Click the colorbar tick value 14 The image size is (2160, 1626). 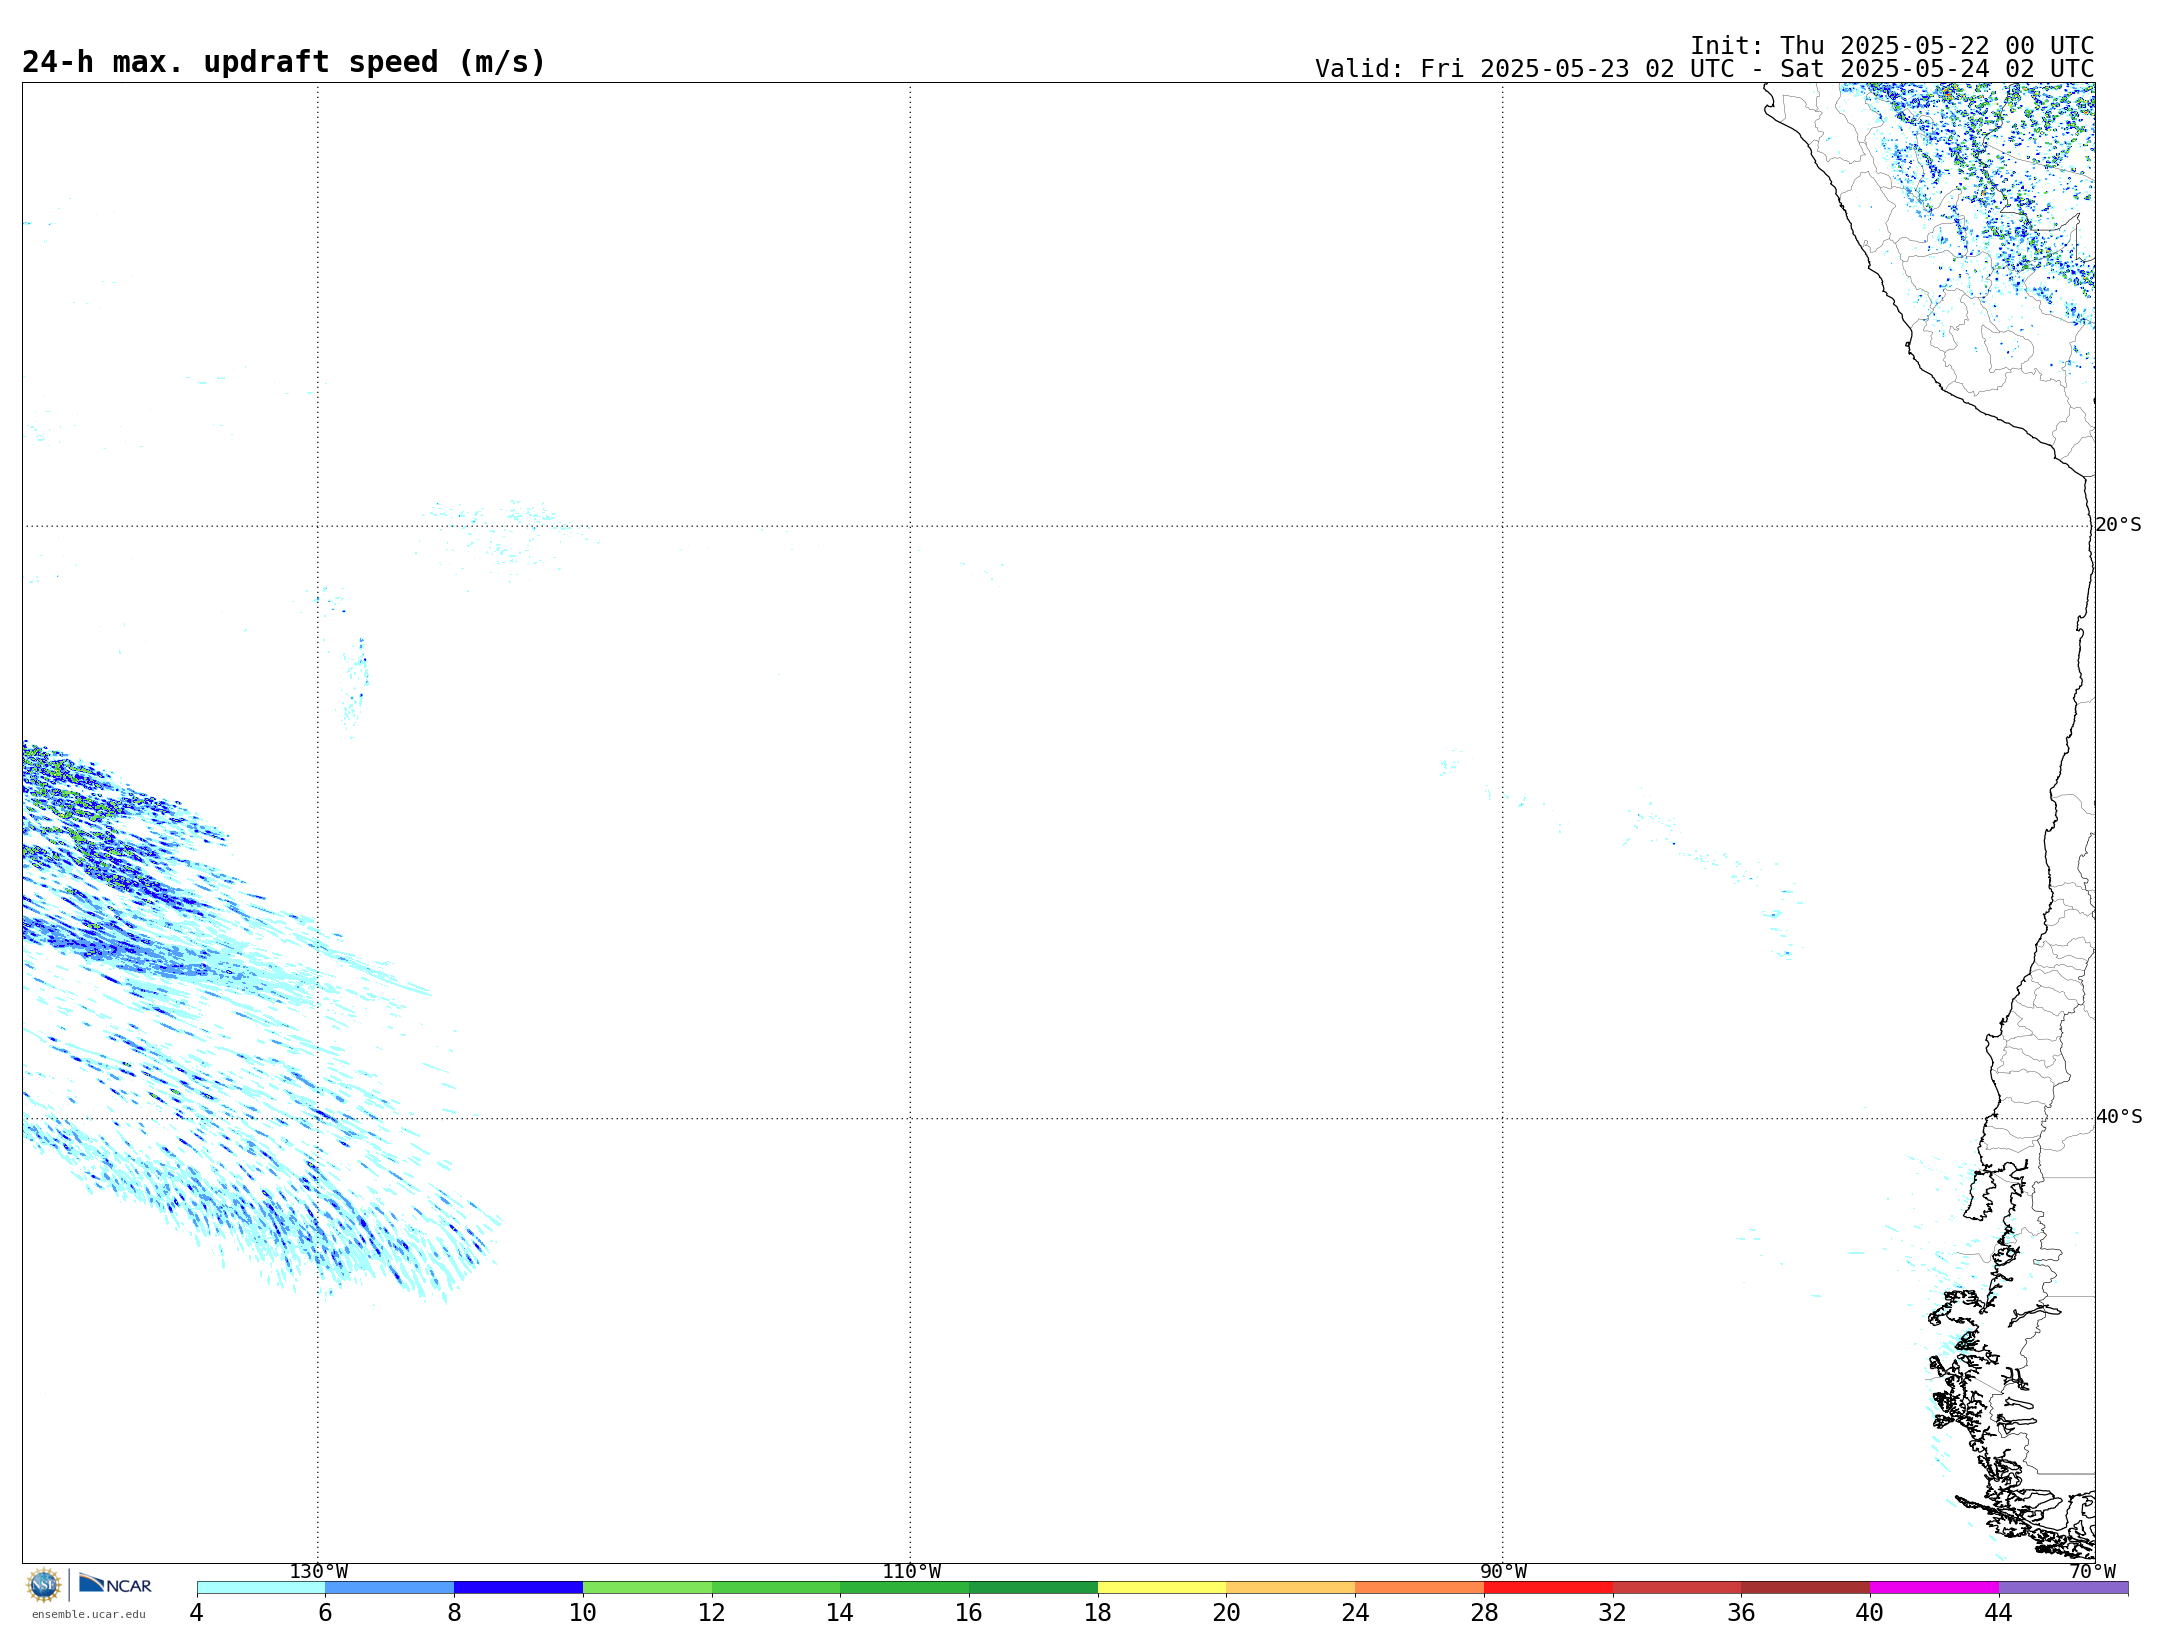[840, 1613]
